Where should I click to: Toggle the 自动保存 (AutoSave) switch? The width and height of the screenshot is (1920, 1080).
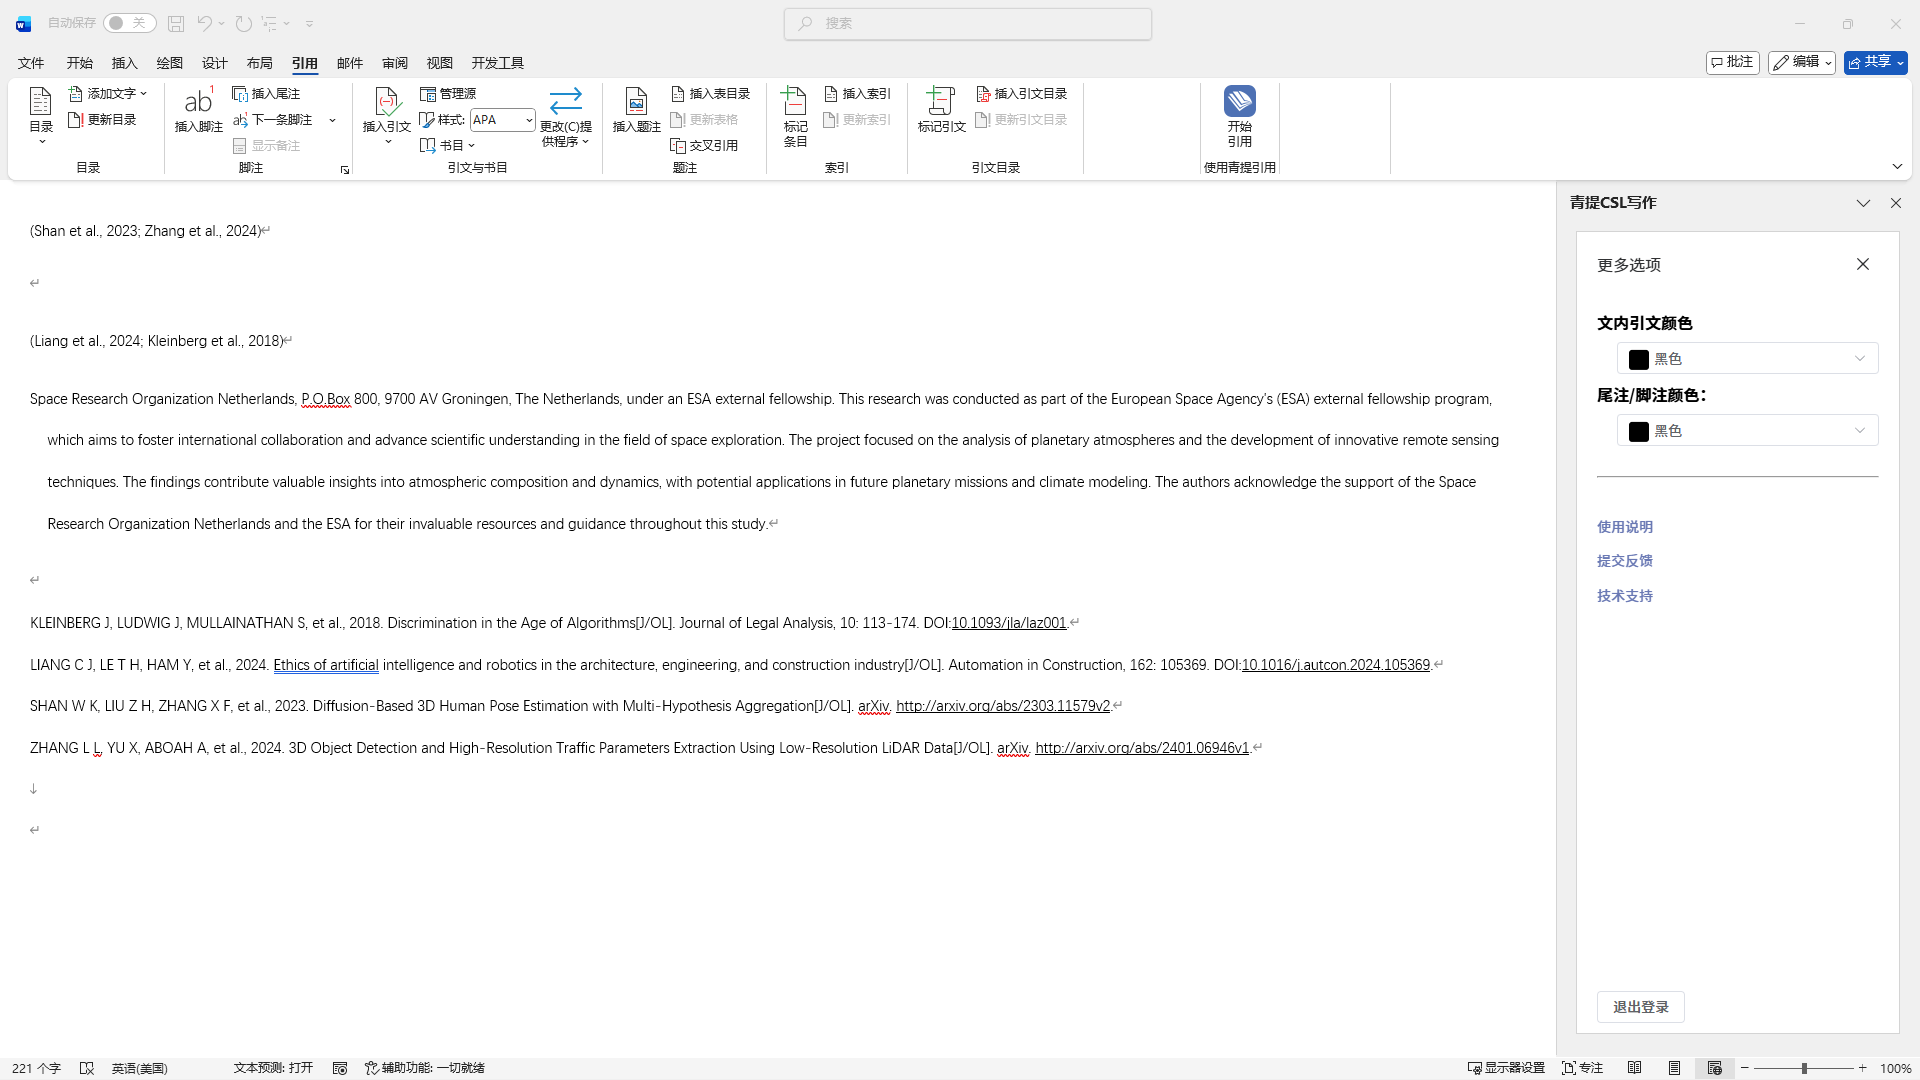[129, 23]
